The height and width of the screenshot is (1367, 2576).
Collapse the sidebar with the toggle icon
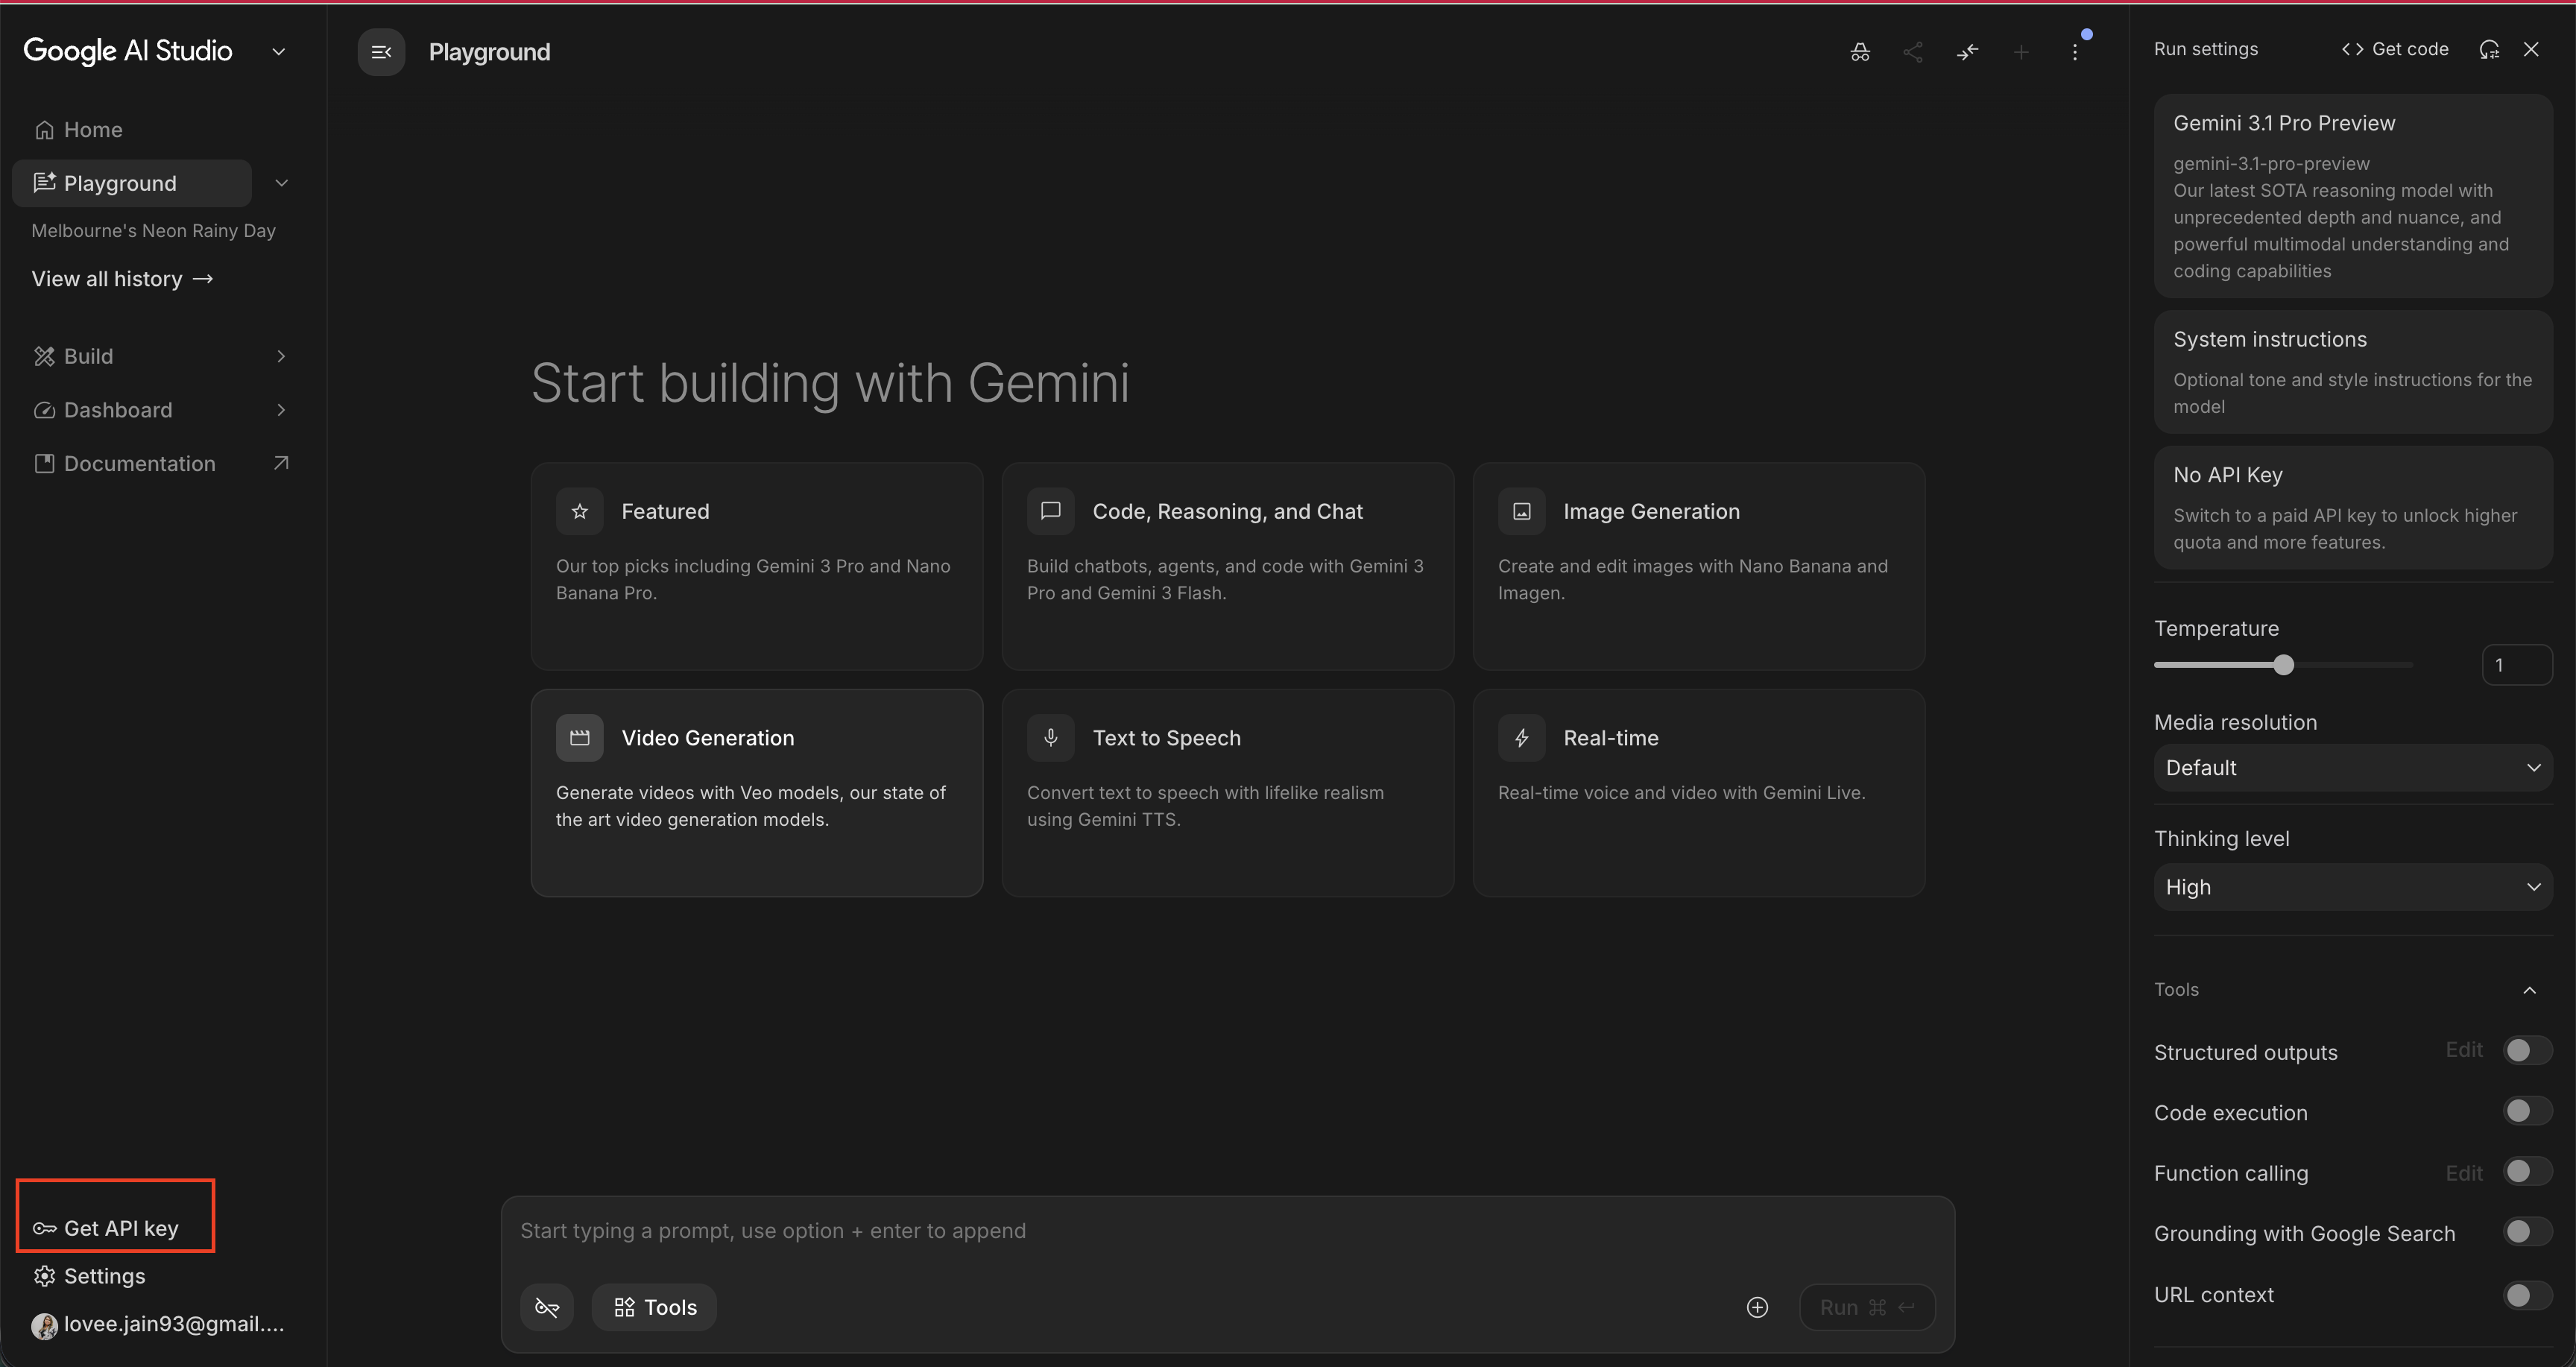[x=381, y=52]
